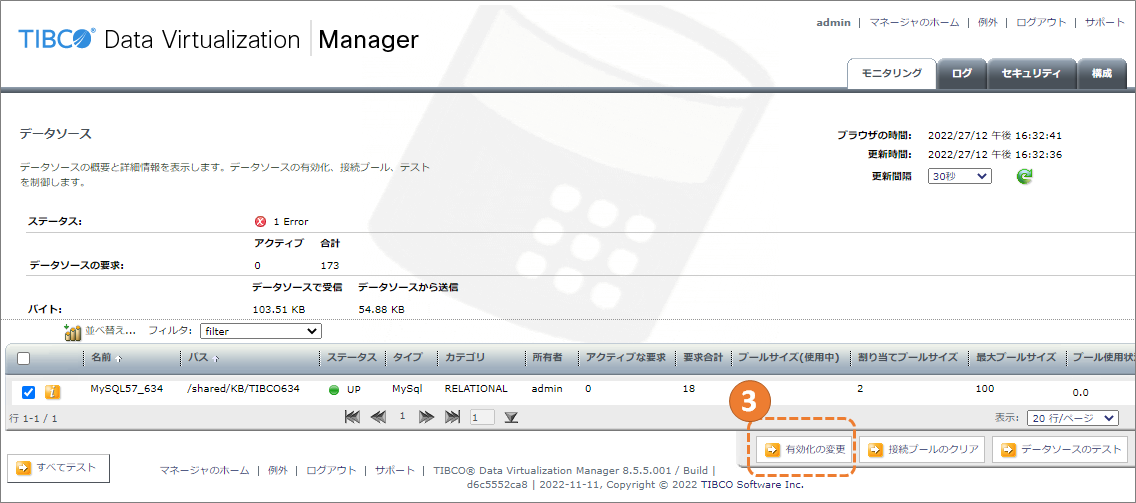Click ログアウト link in header
1136x503 pixels.
[1041, 22]
